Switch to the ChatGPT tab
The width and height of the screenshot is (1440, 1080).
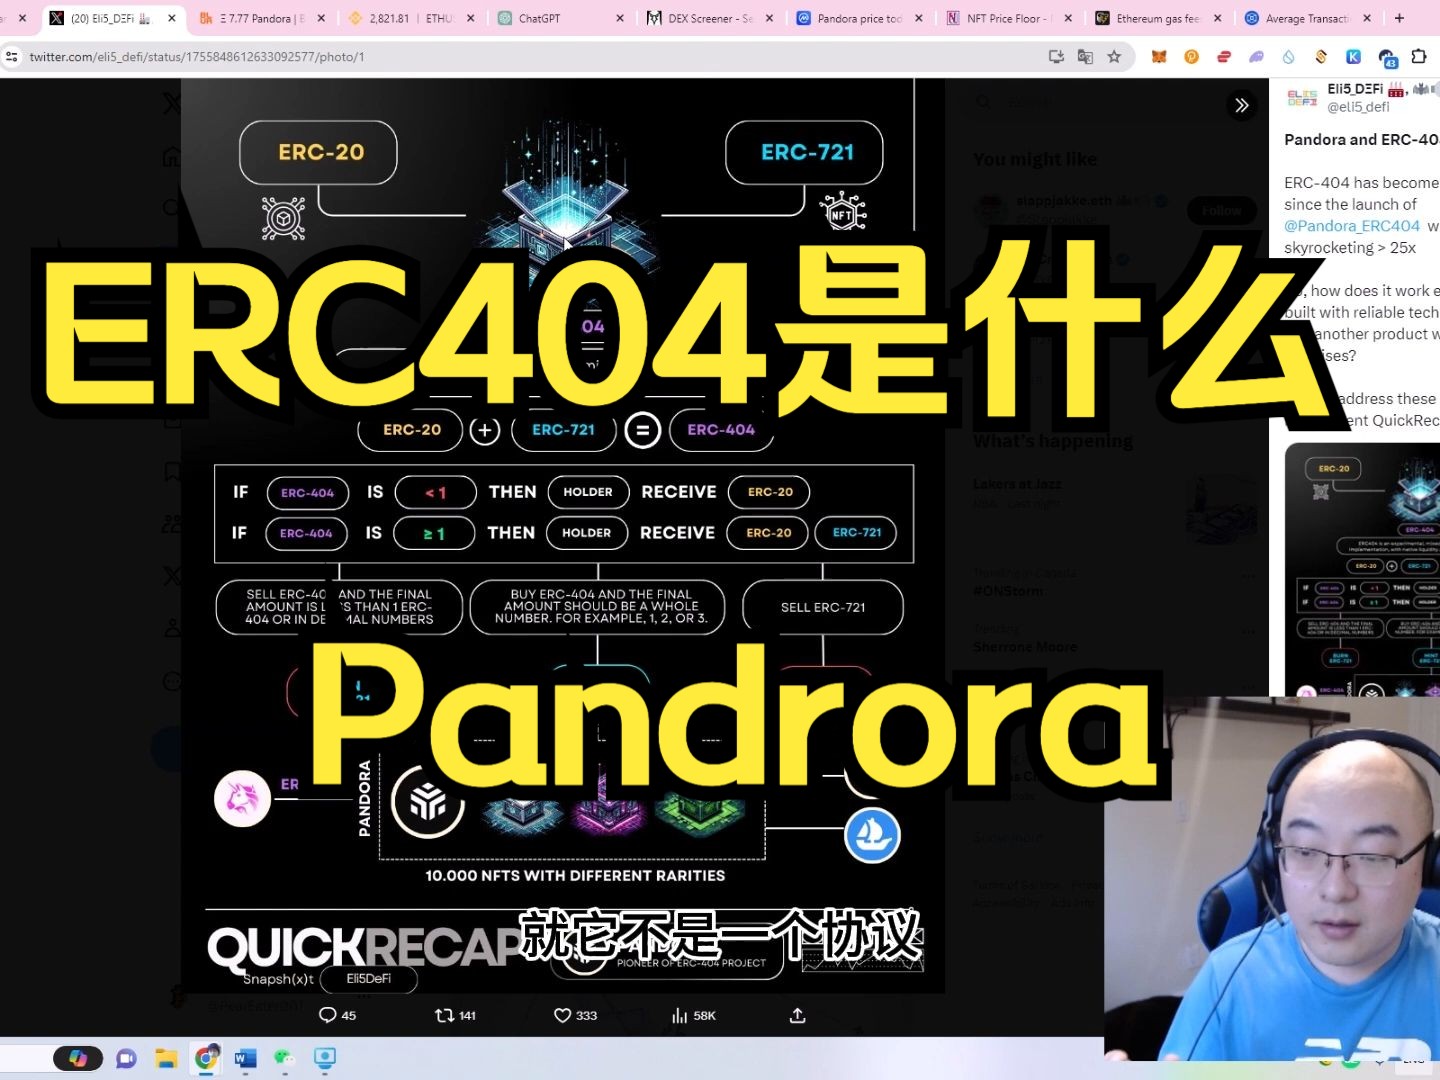click(560, 18)
